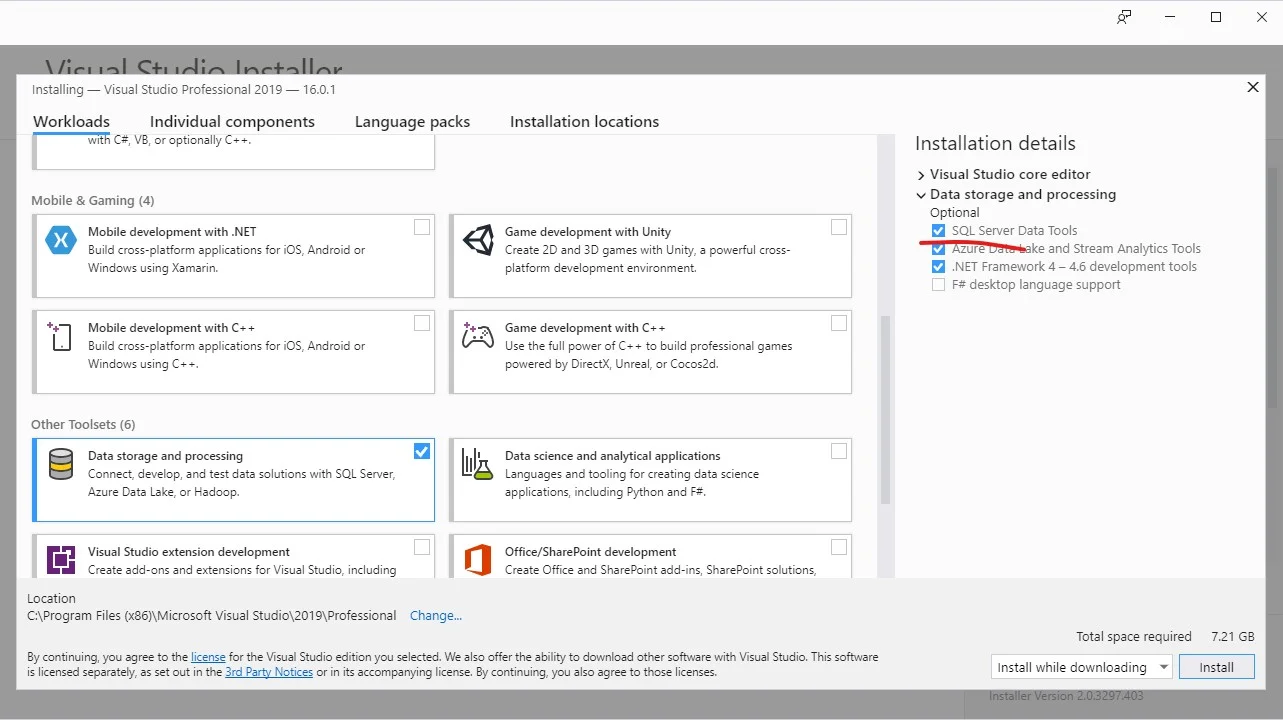Screen dimensions: 1283x720
Task: Click the Data storage and processing database icon
Action: click(61, 464)
